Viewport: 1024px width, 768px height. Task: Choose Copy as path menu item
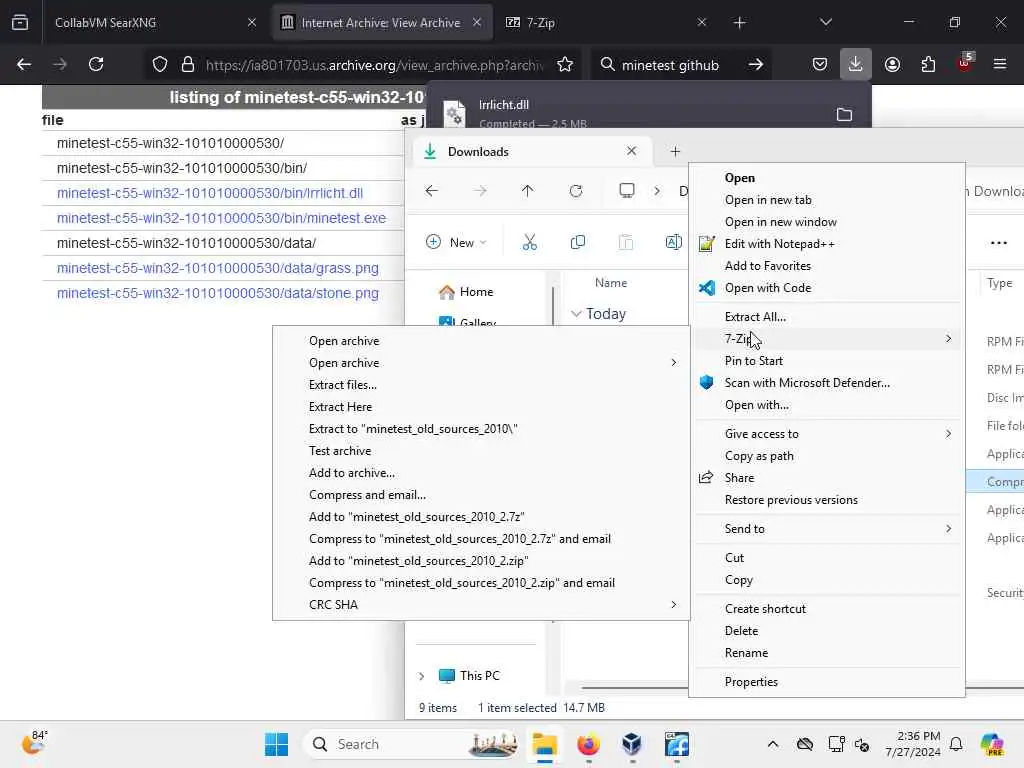tap(759, 456)
